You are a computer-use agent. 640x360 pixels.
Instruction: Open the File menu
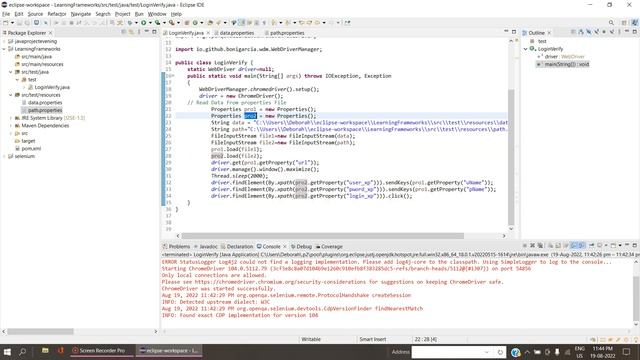coord(6,14)
